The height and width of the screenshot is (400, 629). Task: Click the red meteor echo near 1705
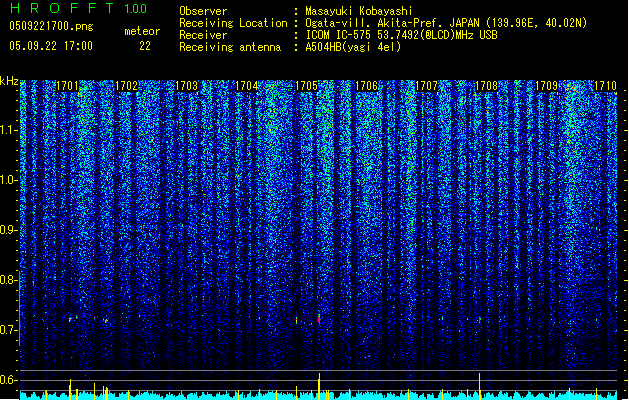pos(319,319)
